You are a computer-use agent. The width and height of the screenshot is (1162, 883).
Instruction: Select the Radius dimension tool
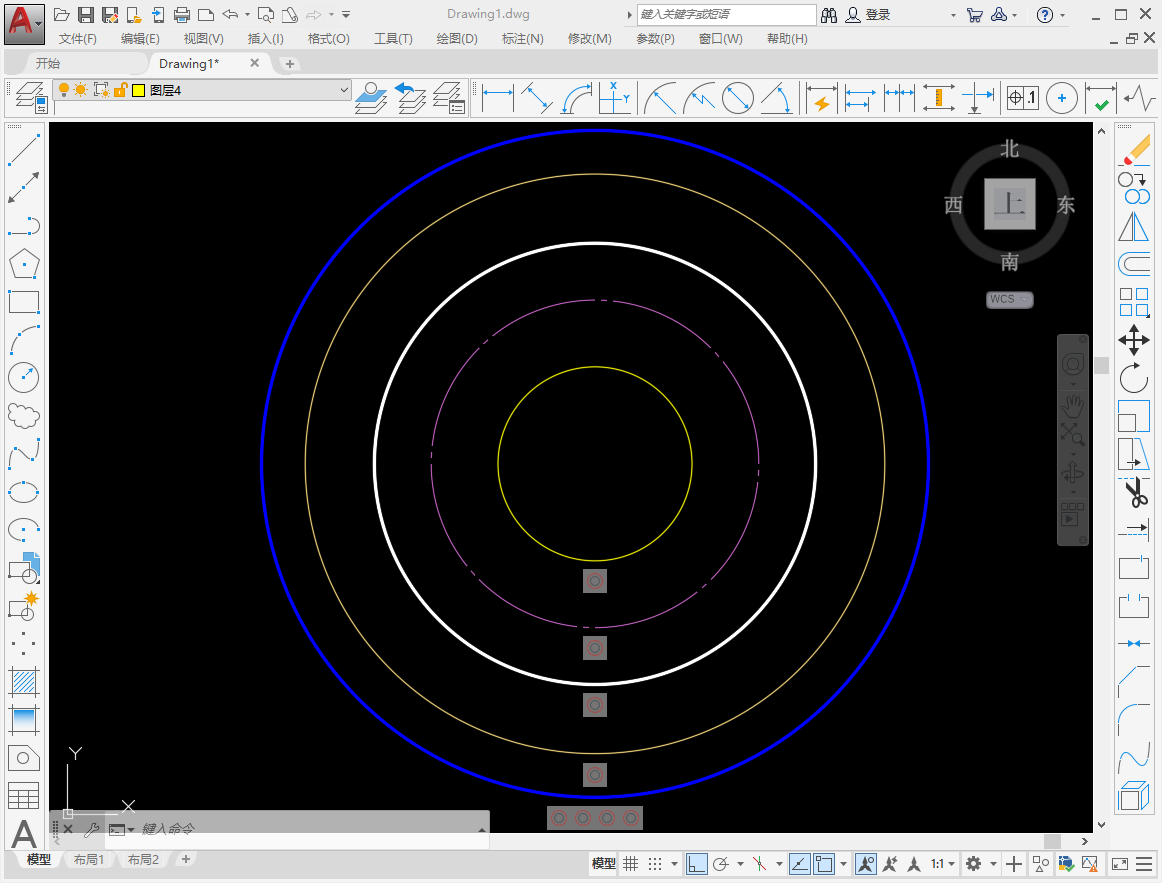[660, 98]
